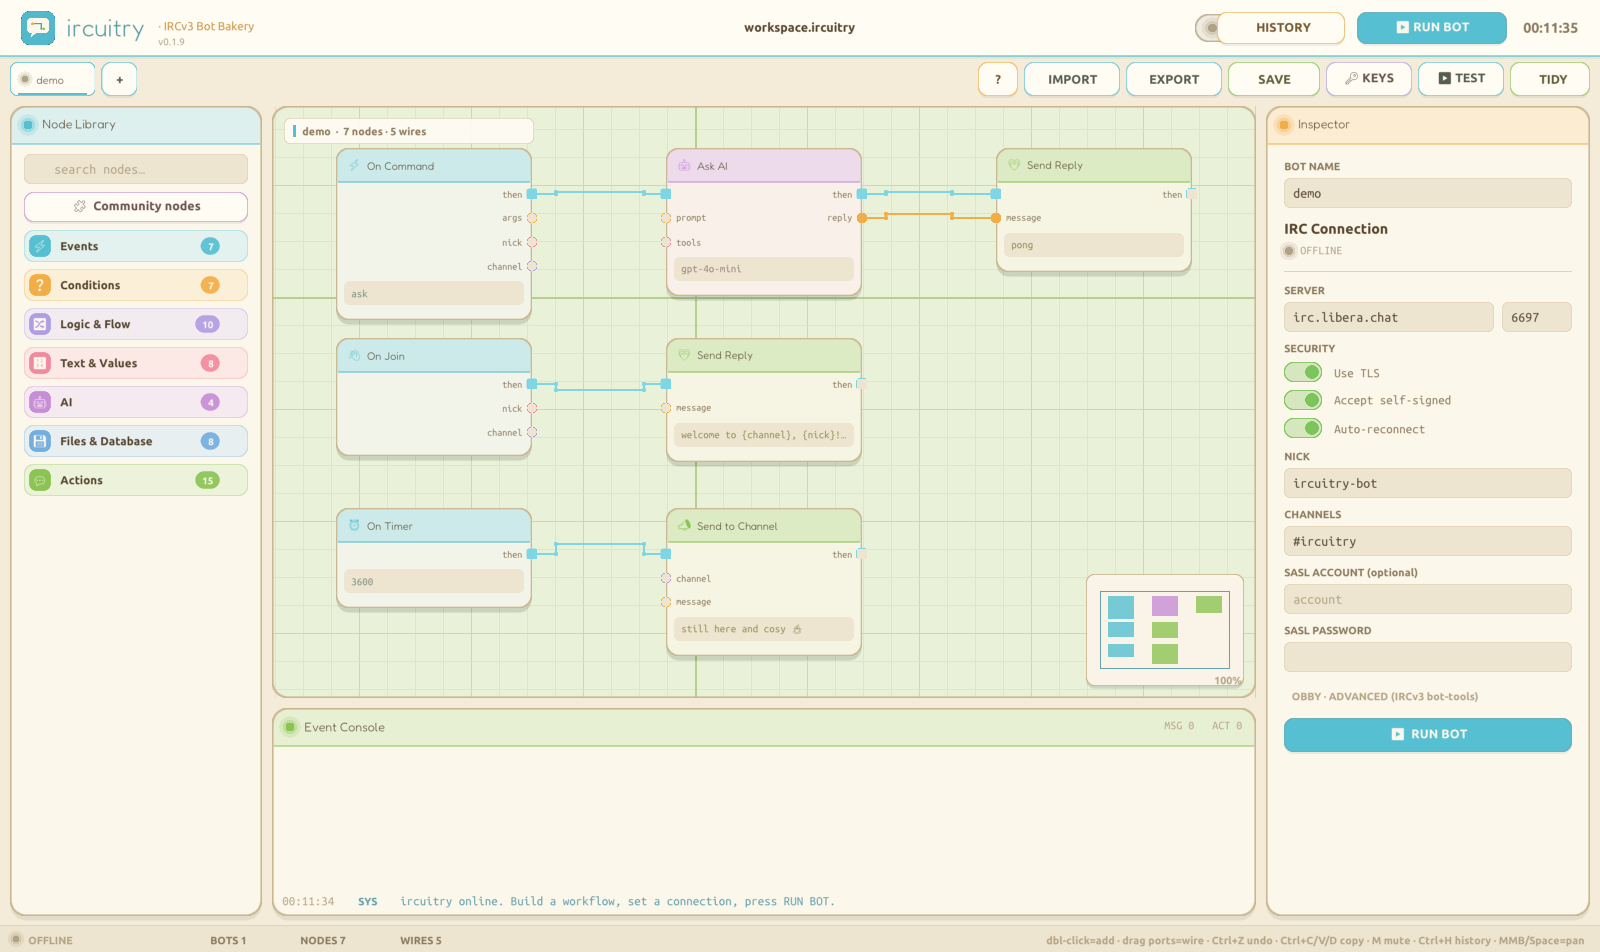Click the NICK ircuitry-bot field
Image resolution: width=1600 pixels, height=952 pixels.
[x=1428, y=483]
